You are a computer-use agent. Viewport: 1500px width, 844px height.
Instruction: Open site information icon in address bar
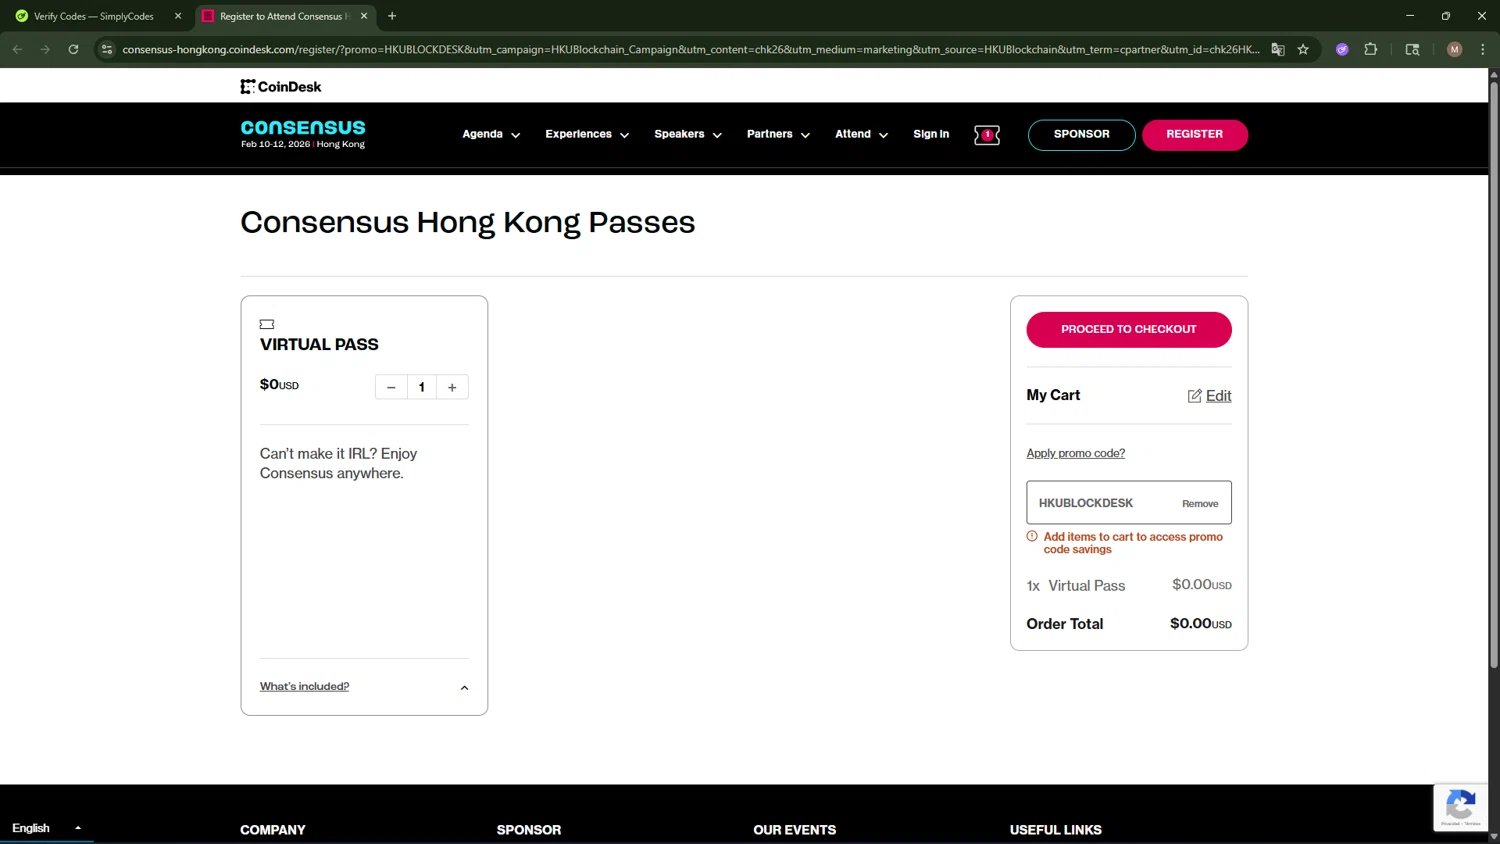click(107, 49)
